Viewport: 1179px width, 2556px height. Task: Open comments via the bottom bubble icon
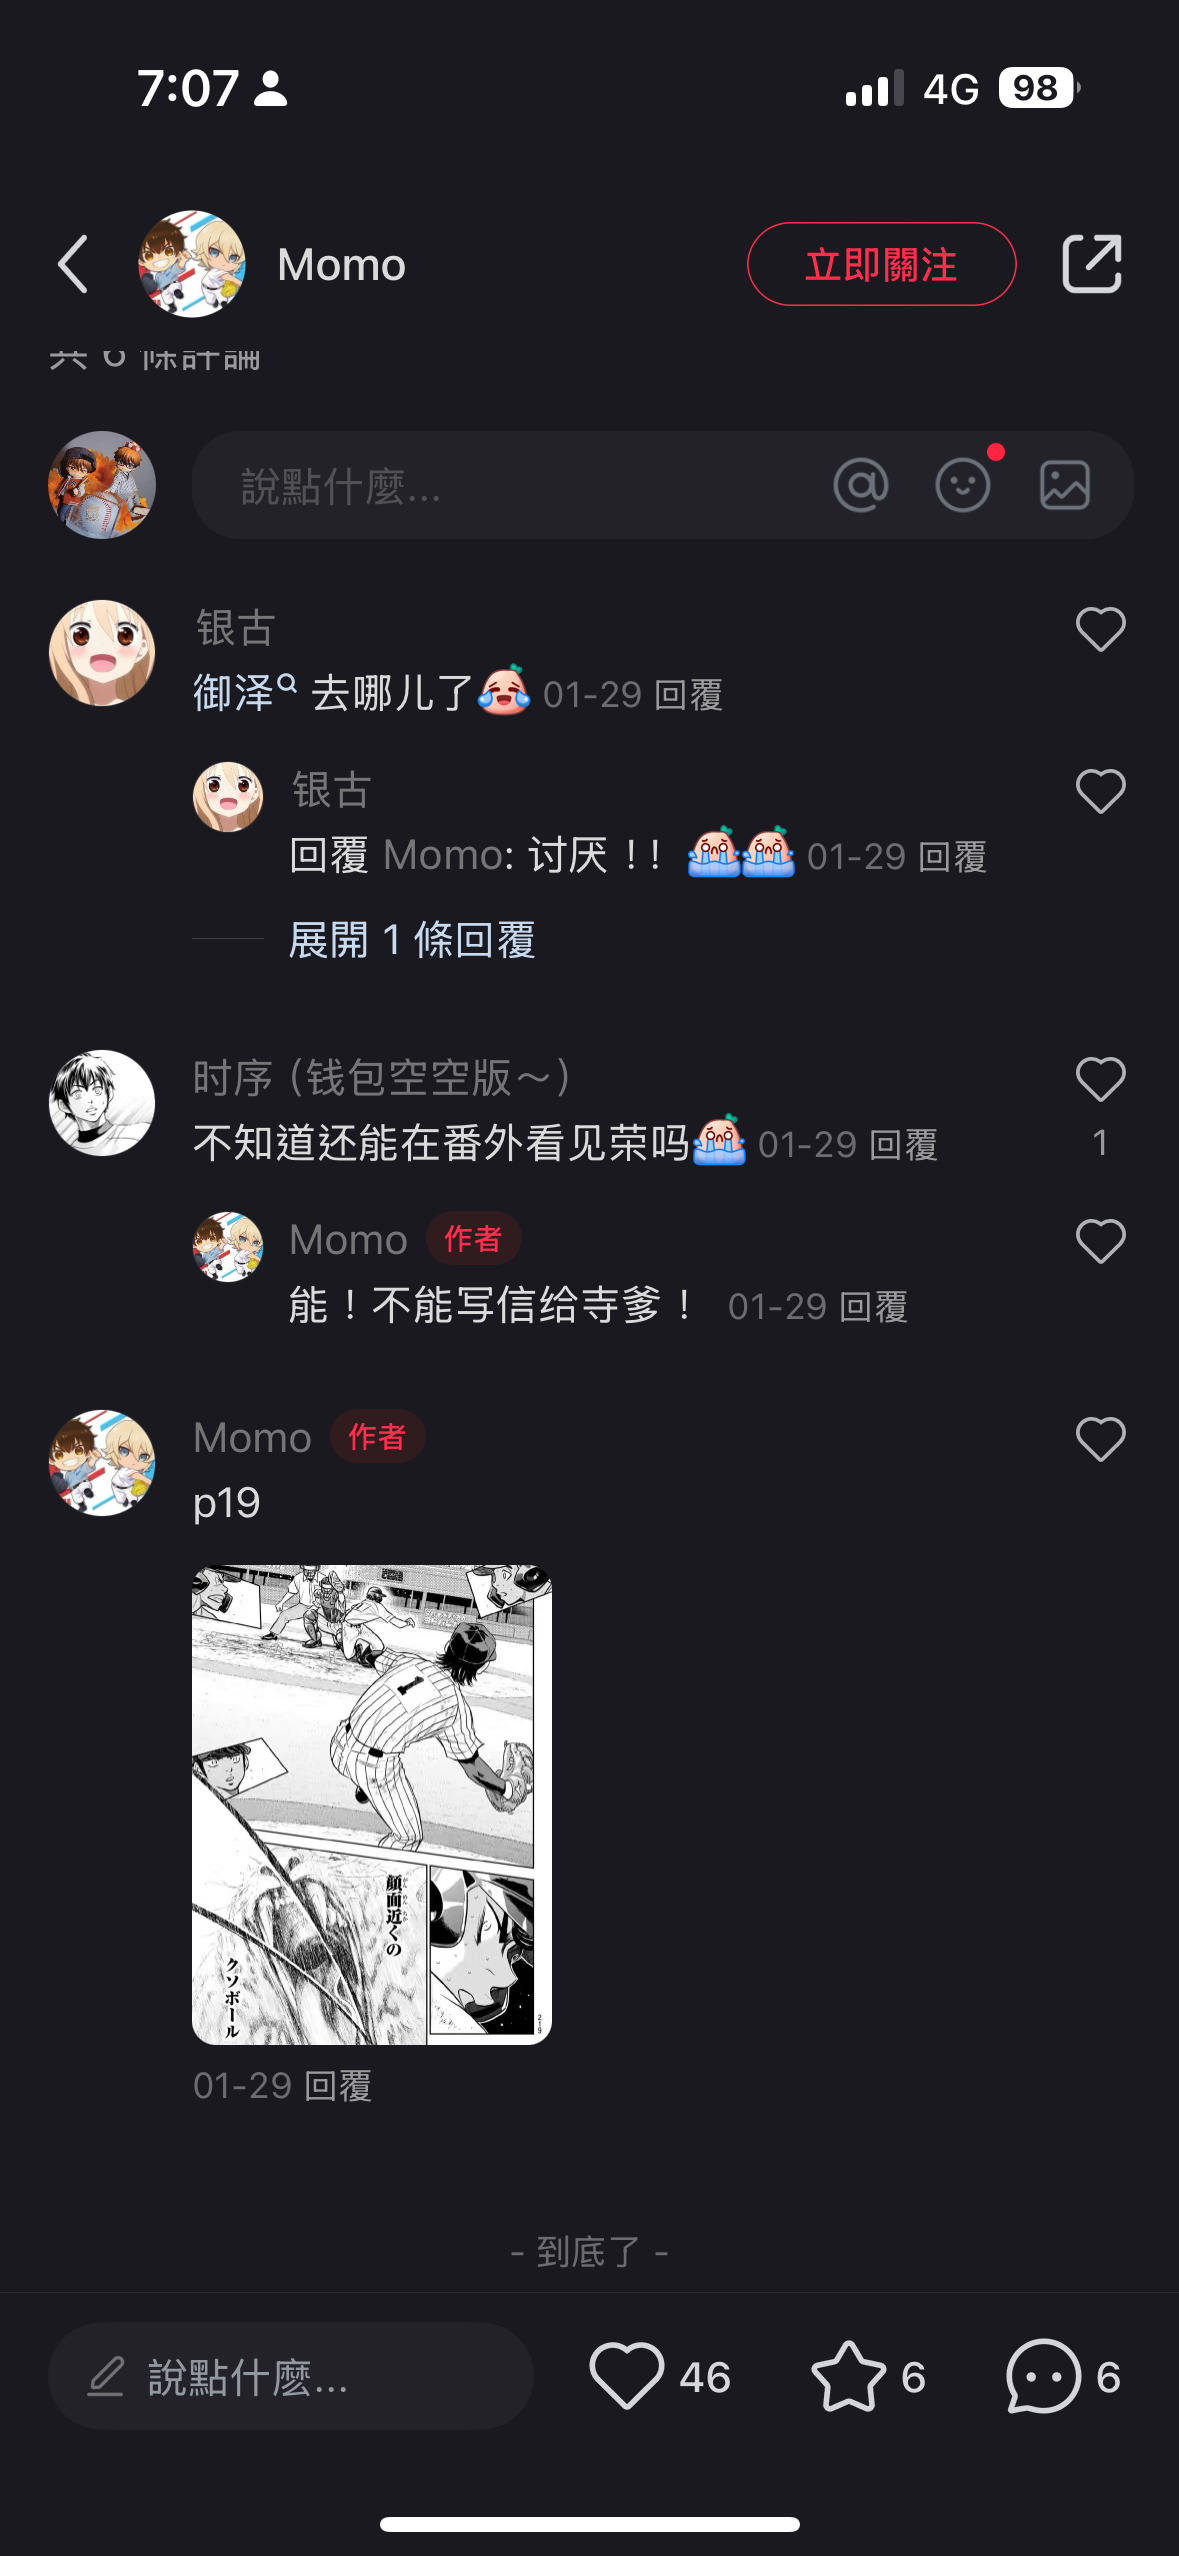click(1044, 2377)
